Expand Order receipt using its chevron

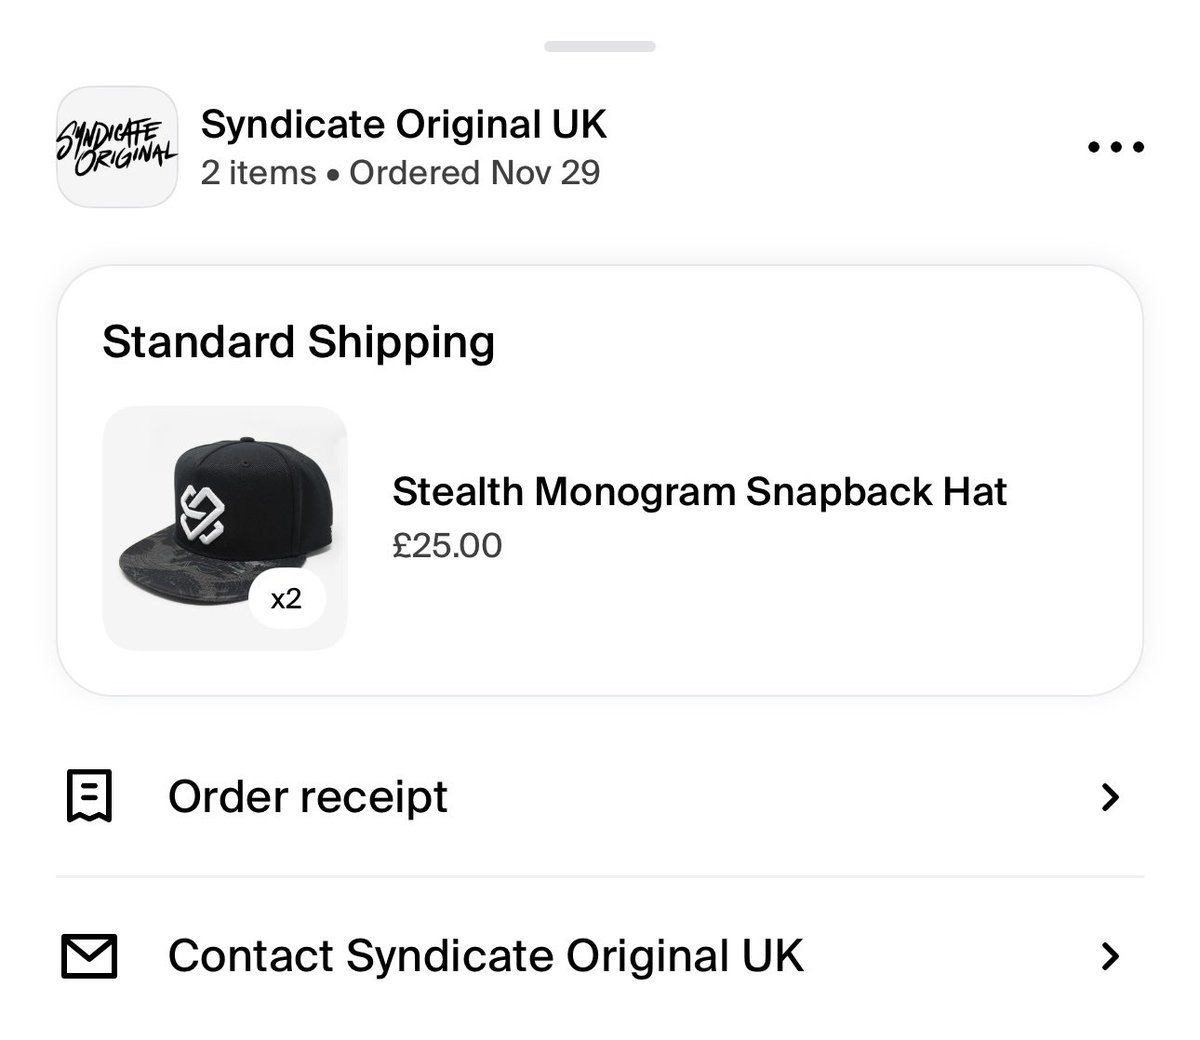[x=1109, y=797]
